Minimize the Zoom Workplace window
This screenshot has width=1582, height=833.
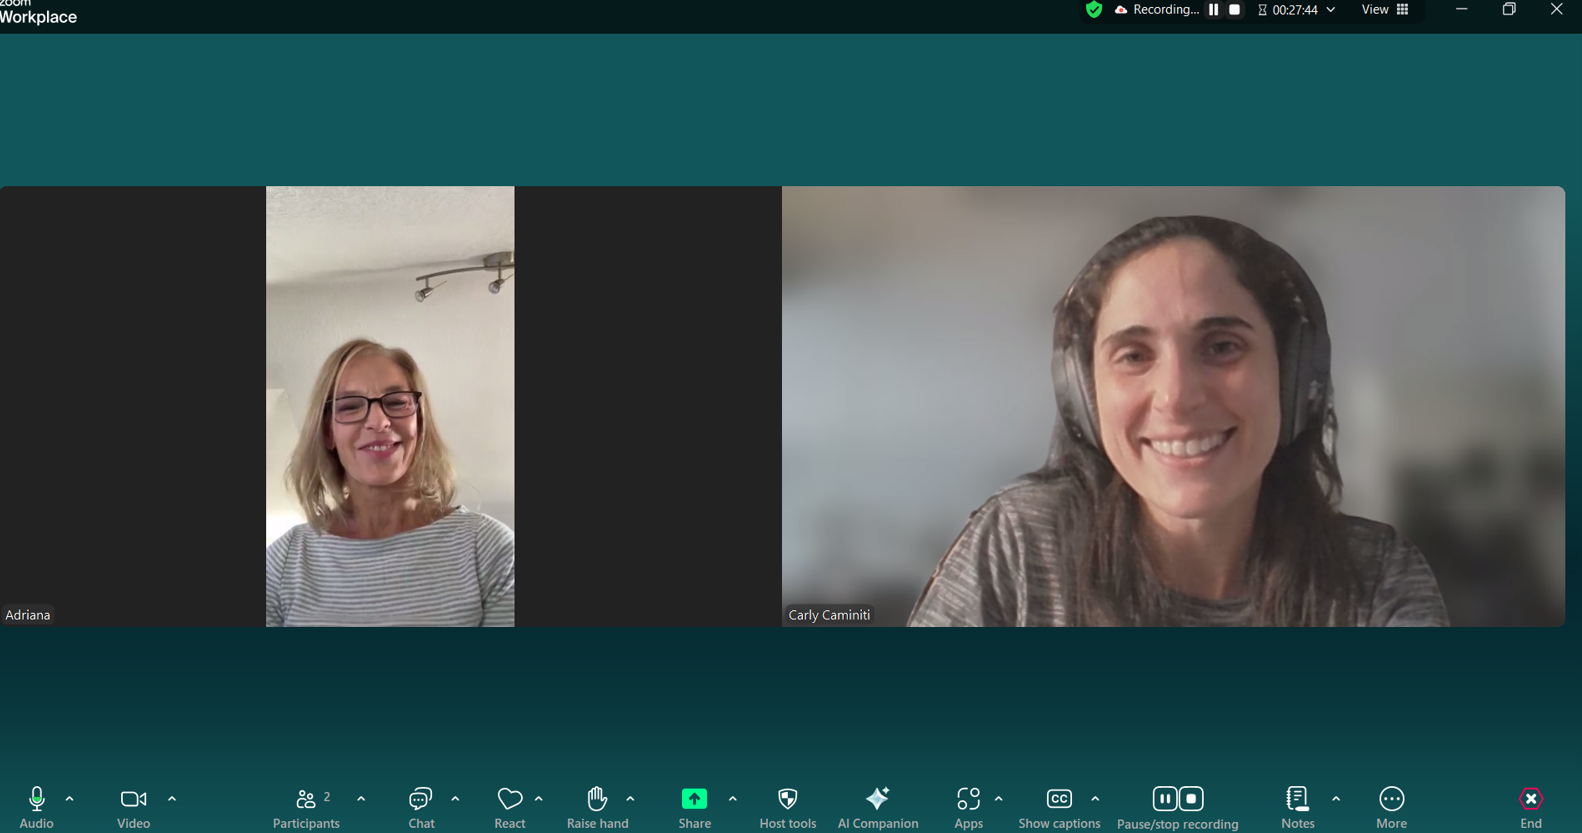point(1462,9)
